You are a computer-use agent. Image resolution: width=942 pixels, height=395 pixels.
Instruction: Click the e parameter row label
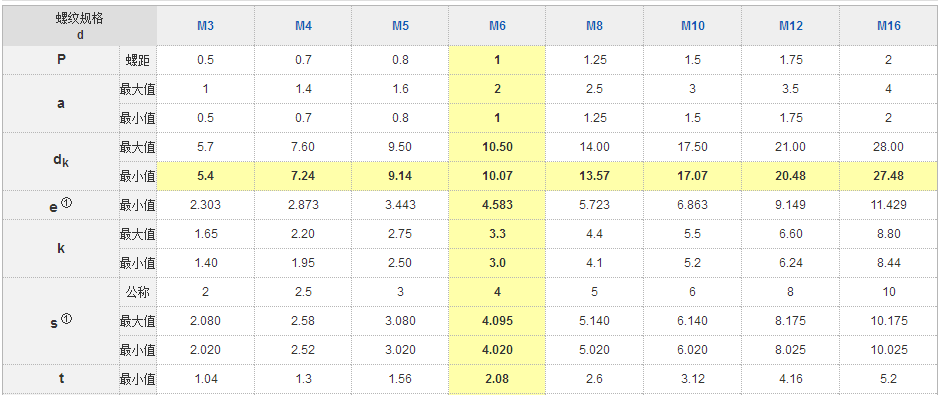click(61, 205)
